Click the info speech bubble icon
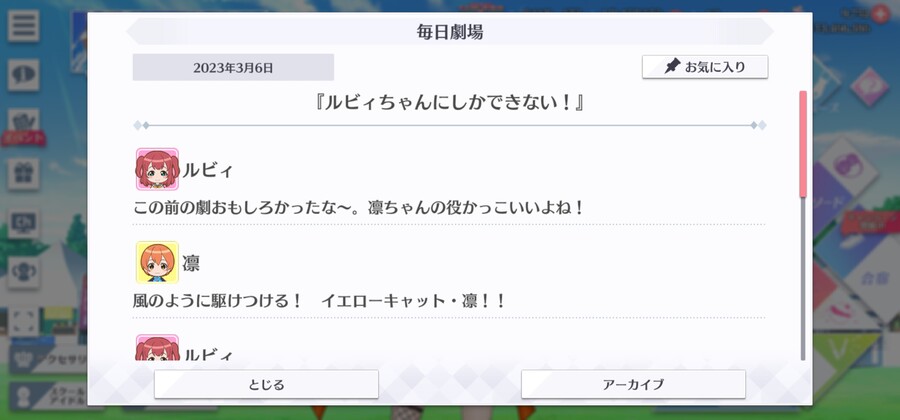900x420 pixels. 24,75
